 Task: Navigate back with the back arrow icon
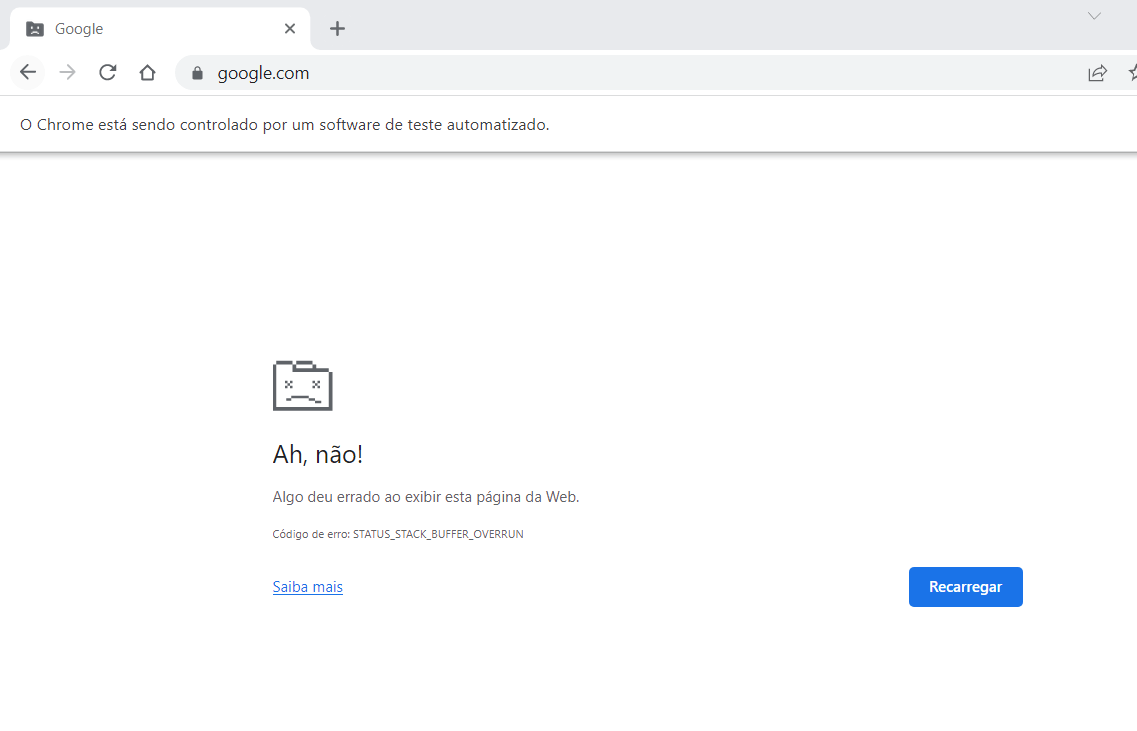(27, 72)
